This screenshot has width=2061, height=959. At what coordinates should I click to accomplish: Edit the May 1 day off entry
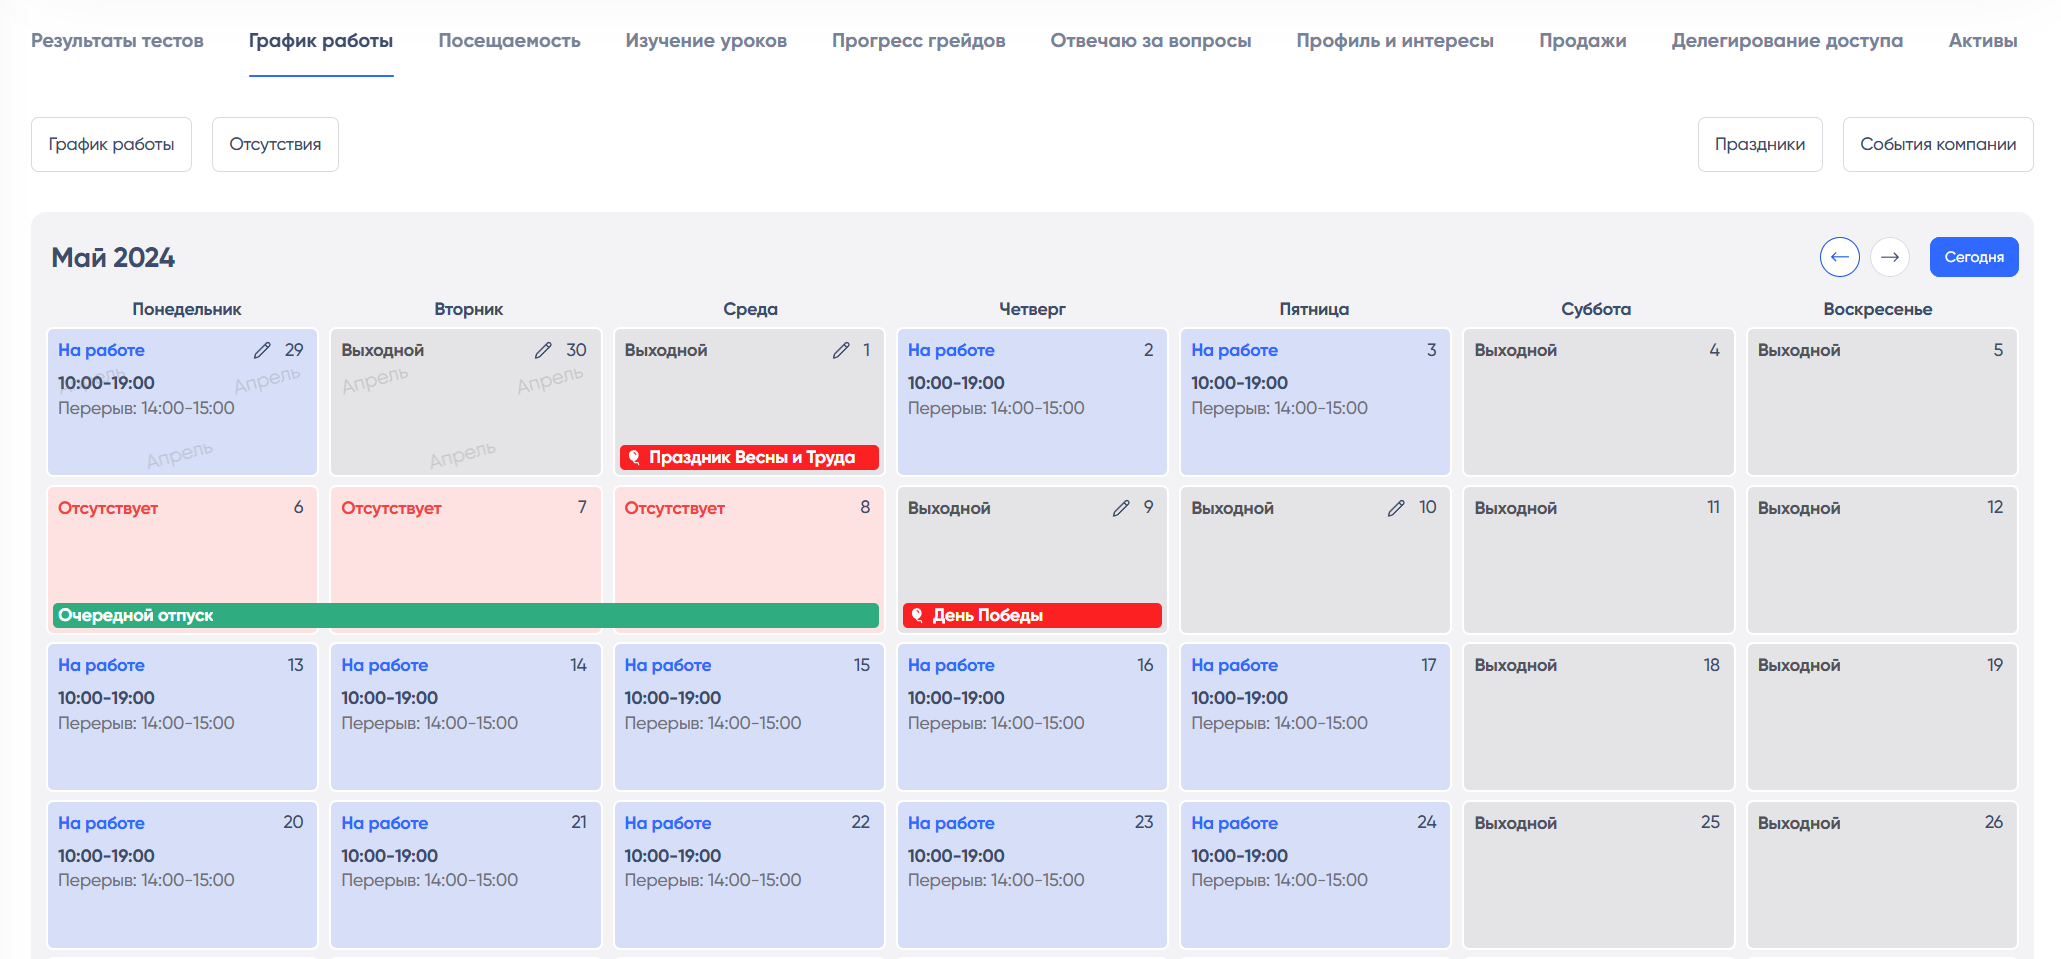(x=841, y=350)
